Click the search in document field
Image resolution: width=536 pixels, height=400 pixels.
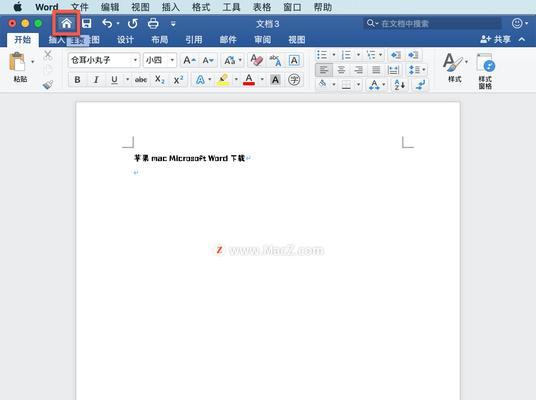point(432,23)
